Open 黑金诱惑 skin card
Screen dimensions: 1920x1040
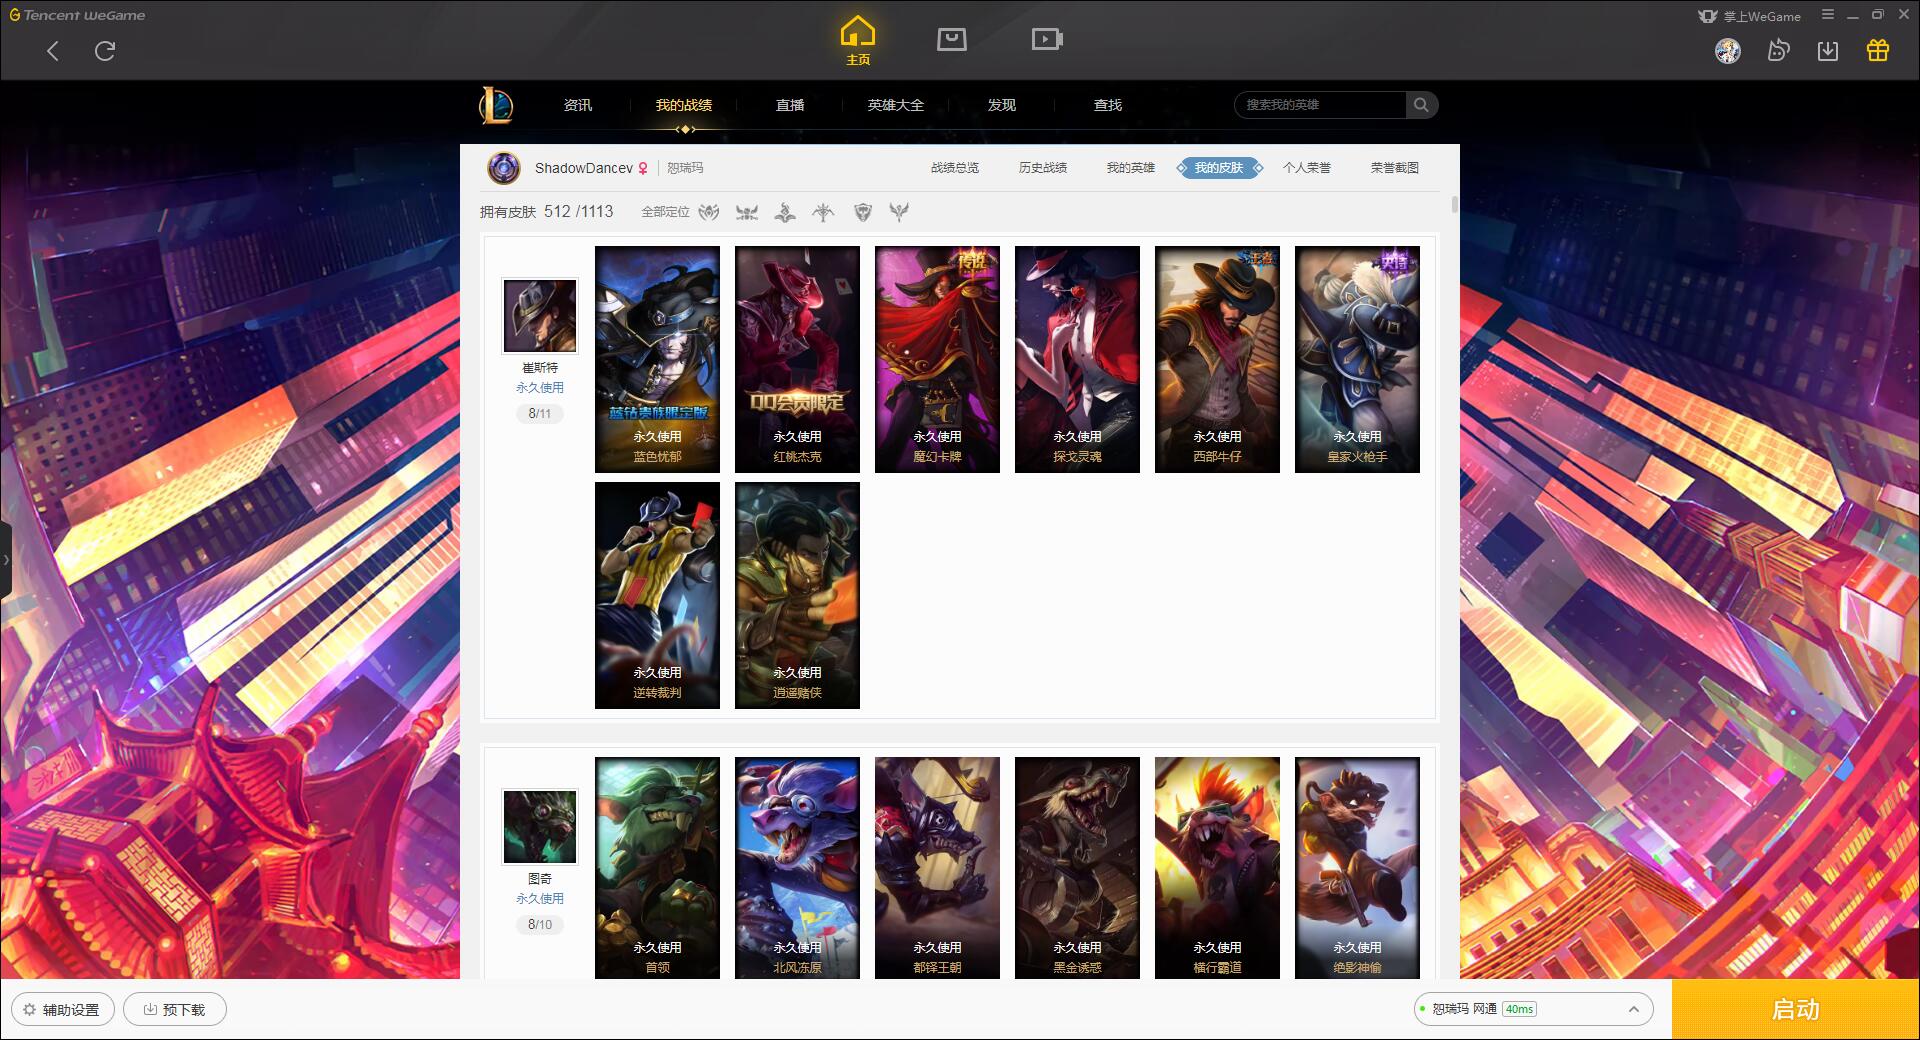tap(1077, 868)
